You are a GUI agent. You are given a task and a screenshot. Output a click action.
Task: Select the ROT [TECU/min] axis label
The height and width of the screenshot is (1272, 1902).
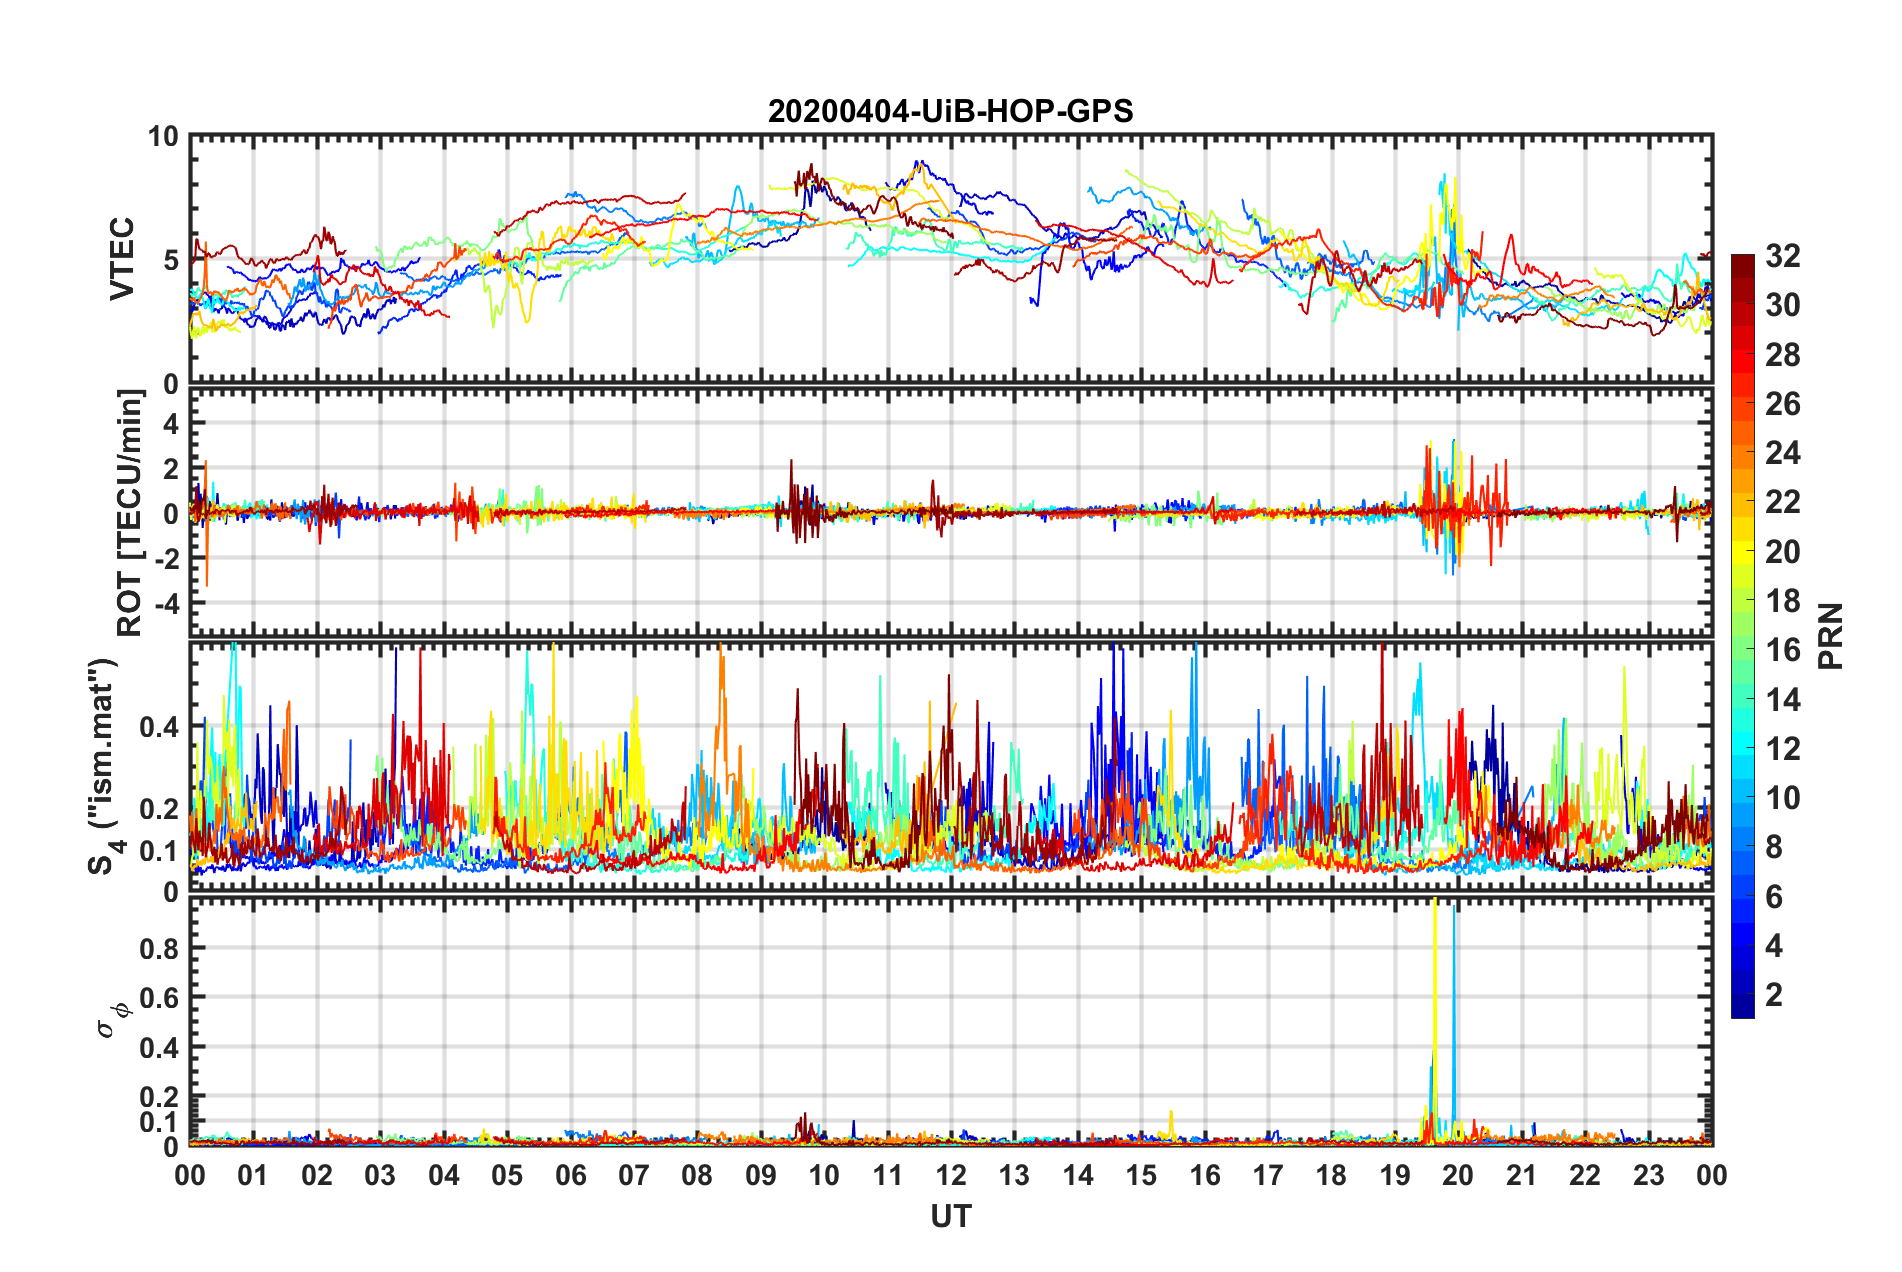[x=130, y=513]
